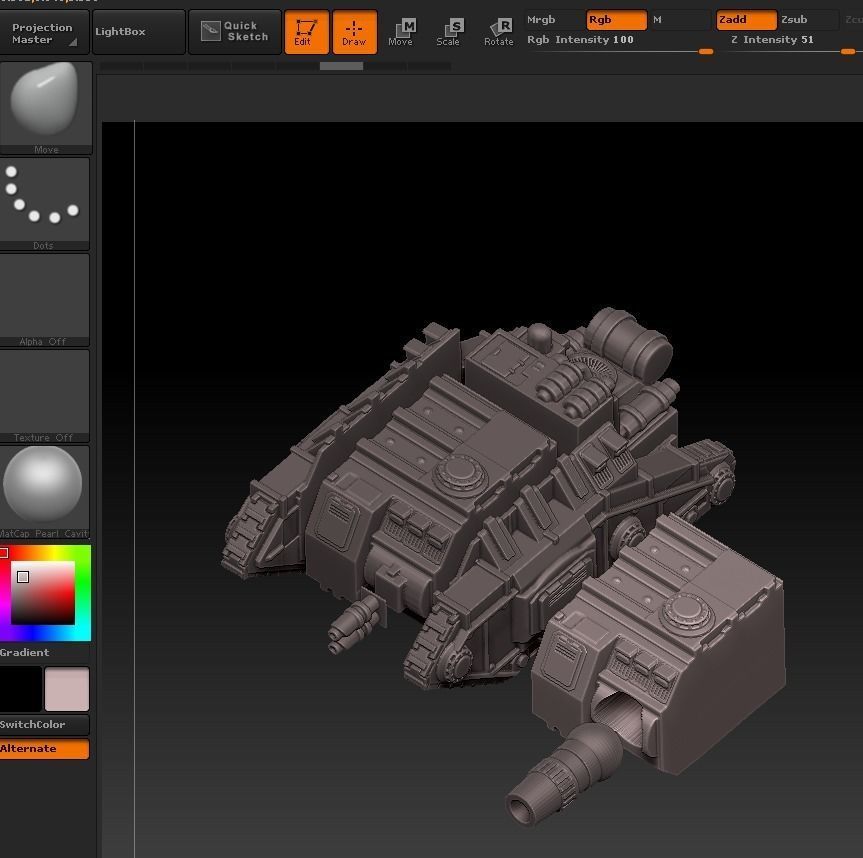863x858 pixels.
Task: Click the highlighted document tab above canvas
Action: (341, 66)
